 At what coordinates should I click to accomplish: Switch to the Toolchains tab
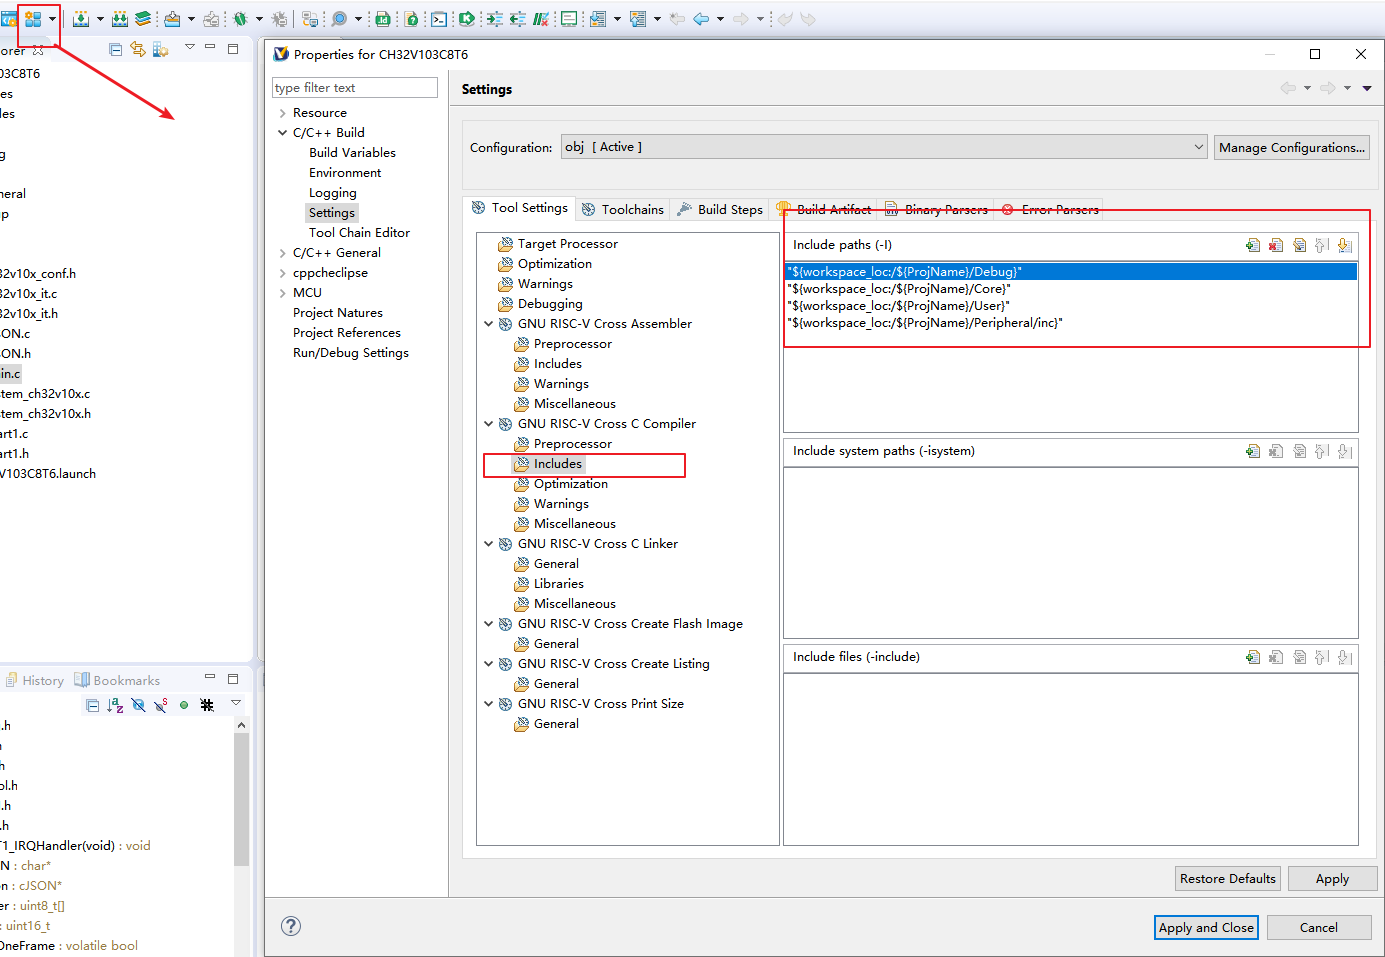coord(623,209)
